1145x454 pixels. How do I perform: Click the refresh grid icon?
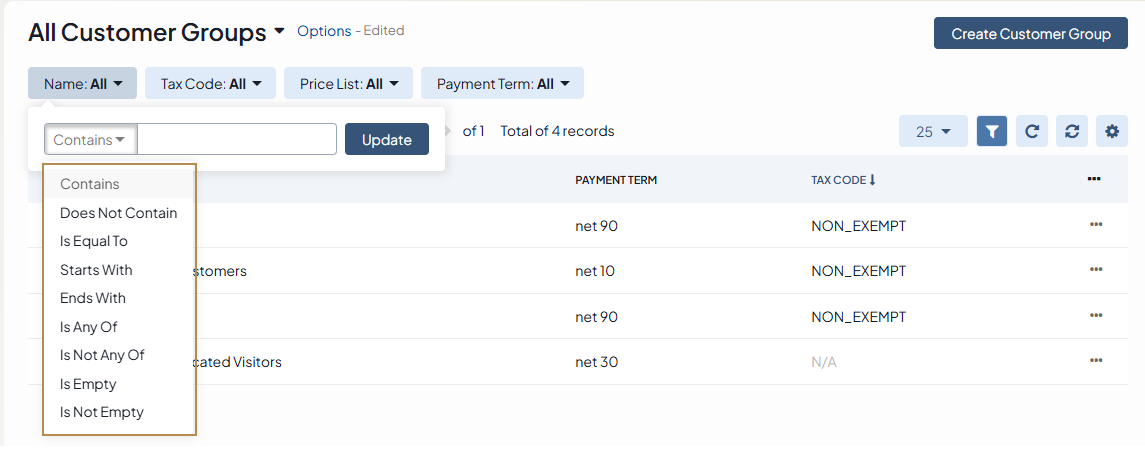pos(1032,131)
